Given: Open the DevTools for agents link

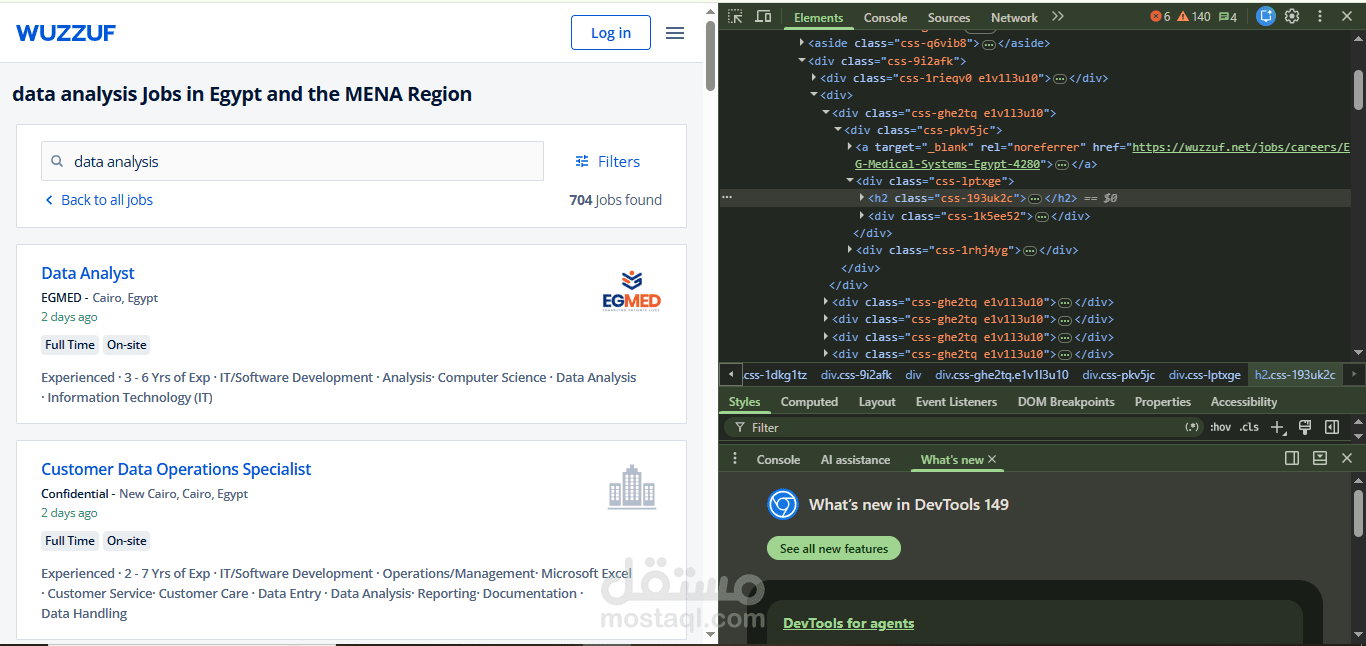Looking at the screenshot, I should coord(848,623).
